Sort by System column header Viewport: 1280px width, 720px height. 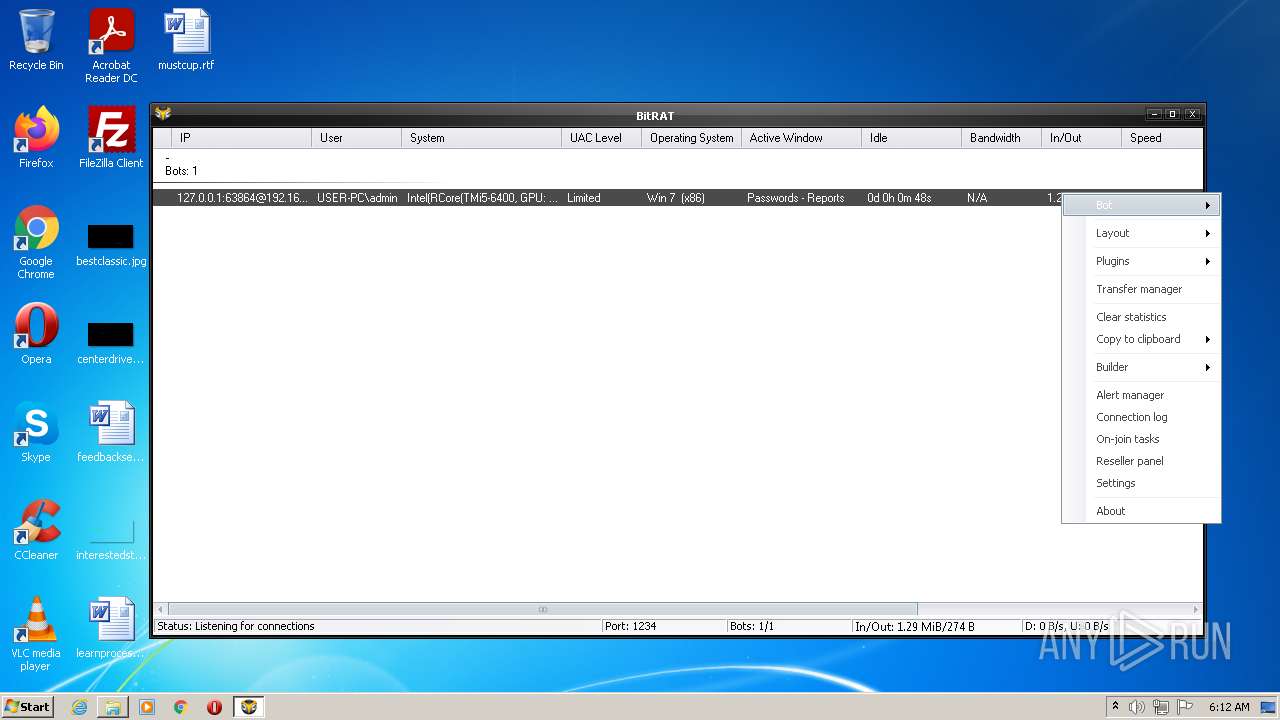(481, 138)
